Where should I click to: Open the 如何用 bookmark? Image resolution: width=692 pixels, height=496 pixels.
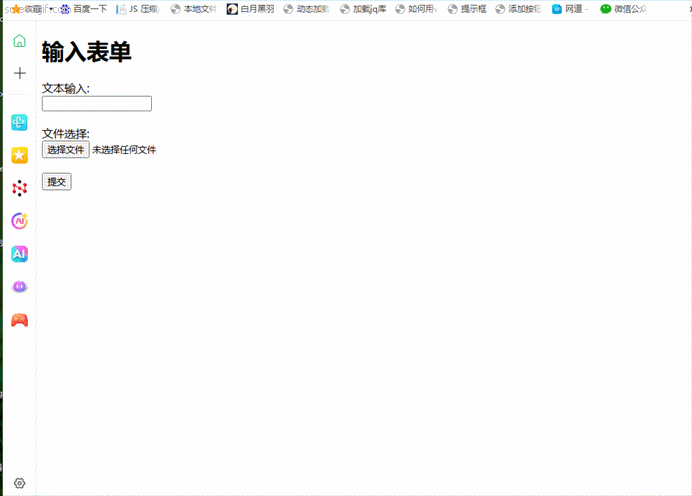click(x=416, y=9)
